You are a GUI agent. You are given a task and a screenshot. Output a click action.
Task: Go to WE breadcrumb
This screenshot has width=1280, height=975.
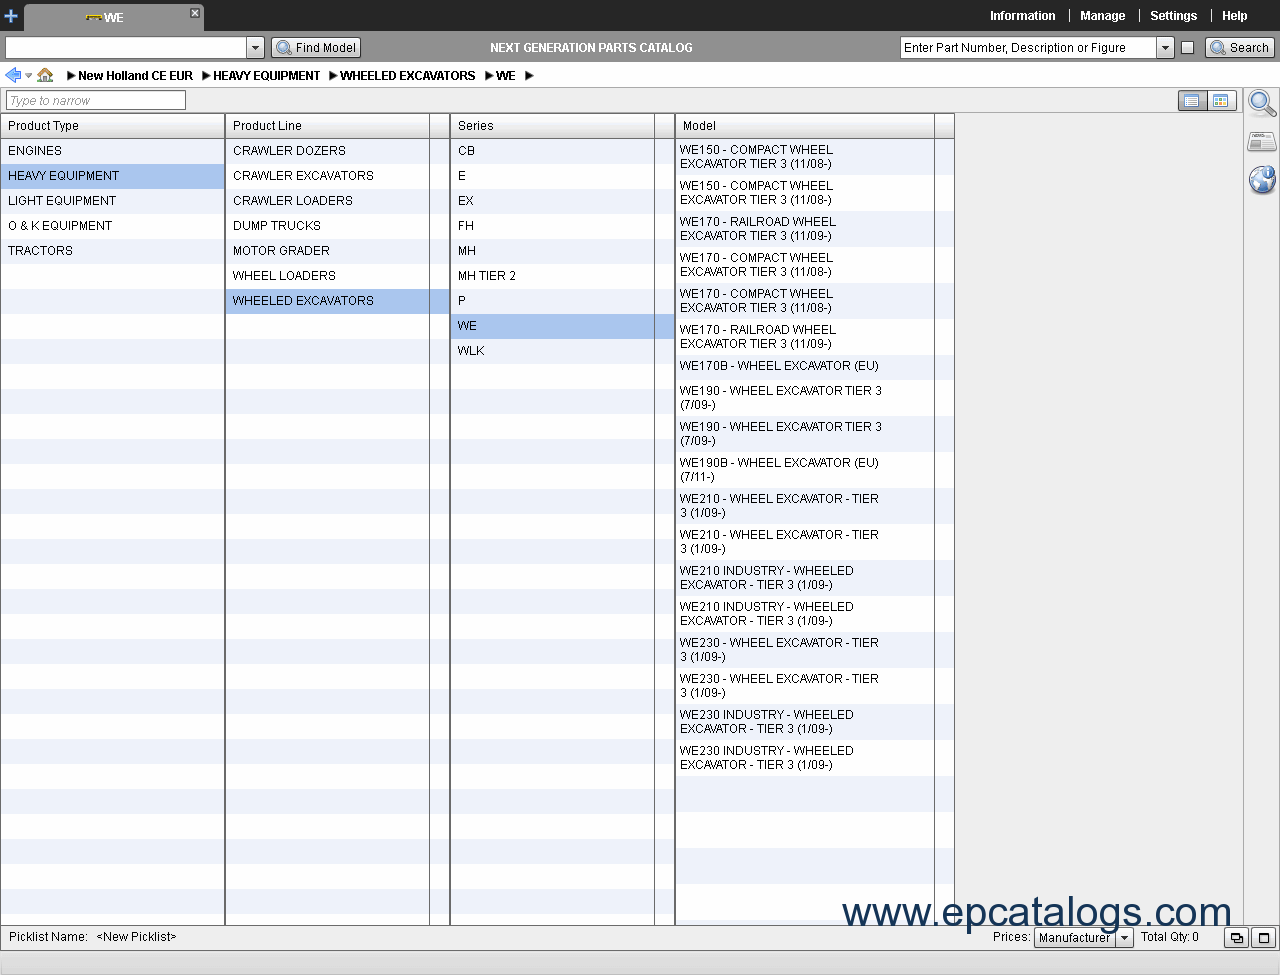click(505, 76)
